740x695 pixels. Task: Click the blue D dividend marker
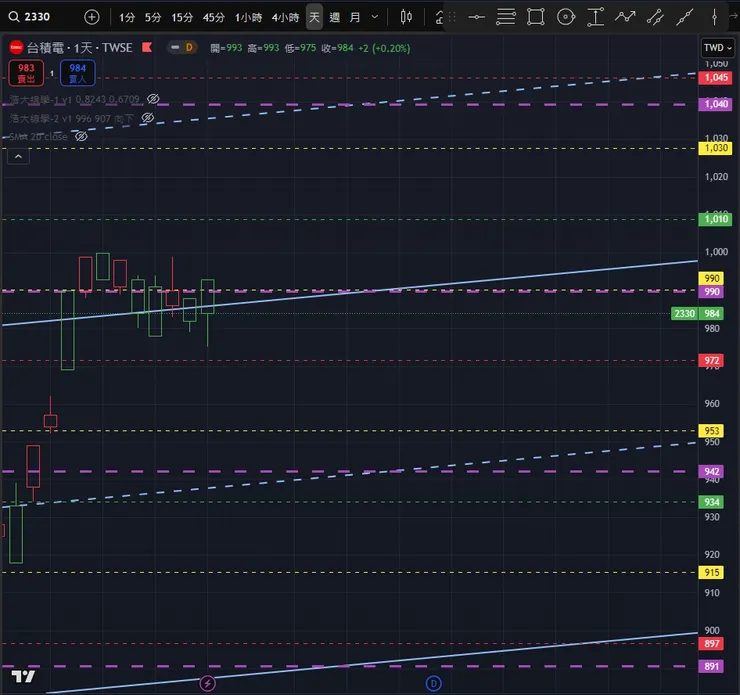pyautogui.click(x=433, y=683)
